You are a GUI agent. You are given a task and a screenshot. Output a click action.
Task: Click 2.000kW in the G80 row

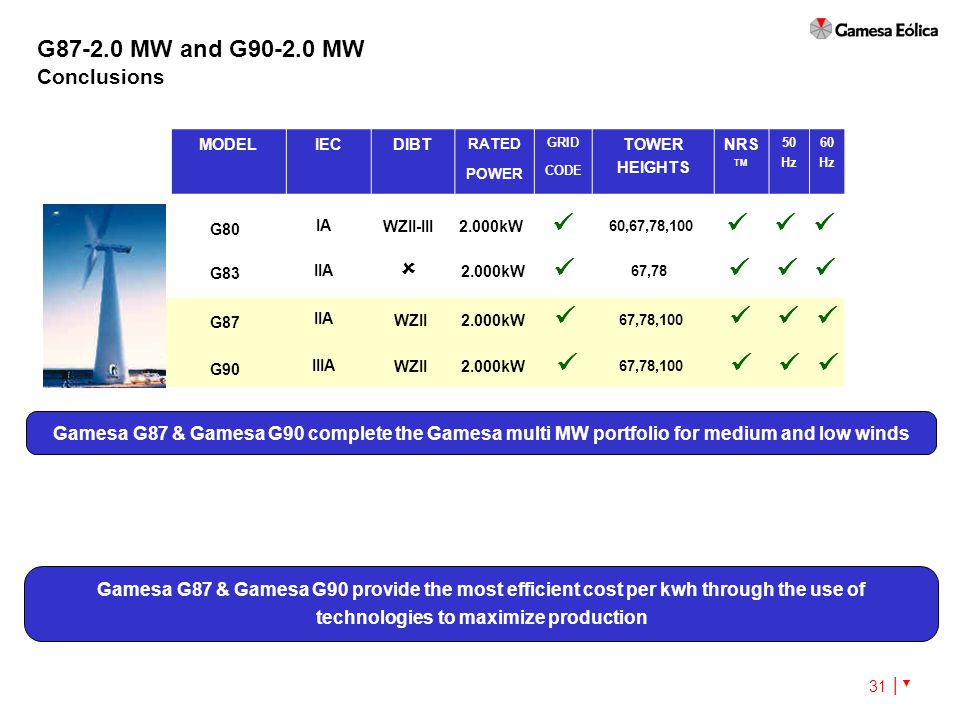[x=491, y=226]
